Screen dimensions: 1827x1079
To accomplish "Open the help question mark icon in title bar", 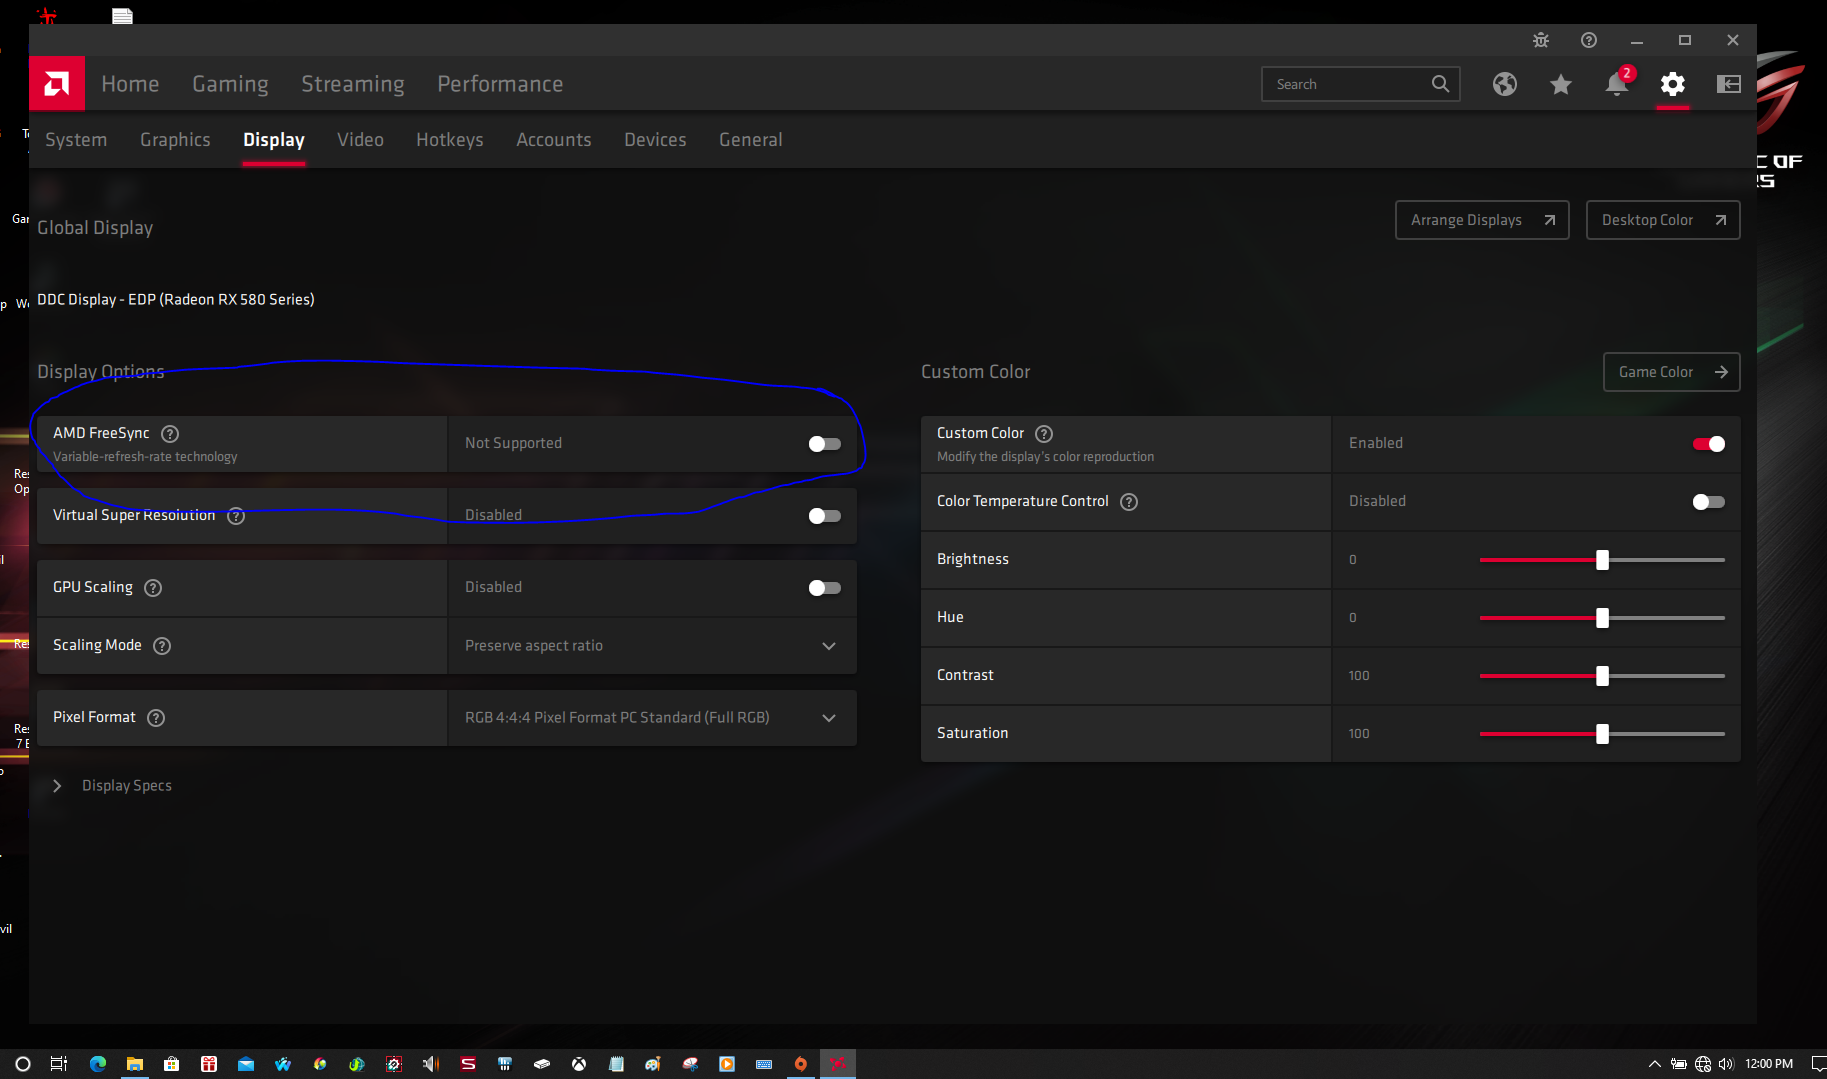I will pos(1589,40).
